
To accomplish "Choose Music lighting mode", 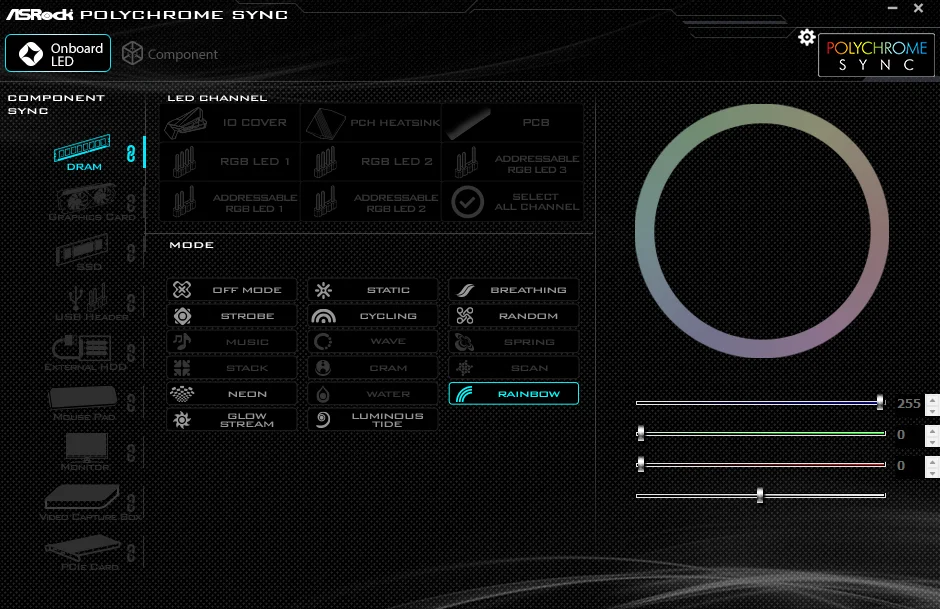I will coord(231,342).
